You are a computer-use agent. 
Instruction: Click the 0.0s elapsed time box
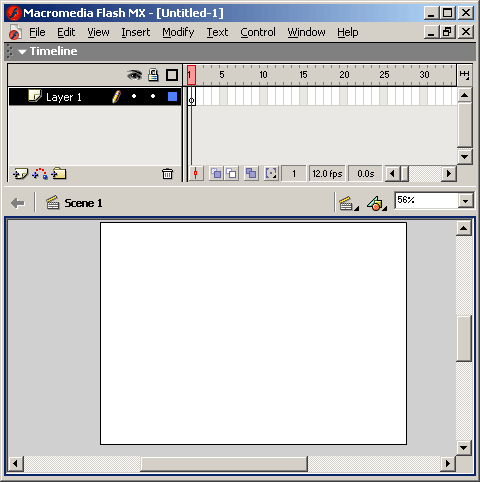[x=365, y=174]
